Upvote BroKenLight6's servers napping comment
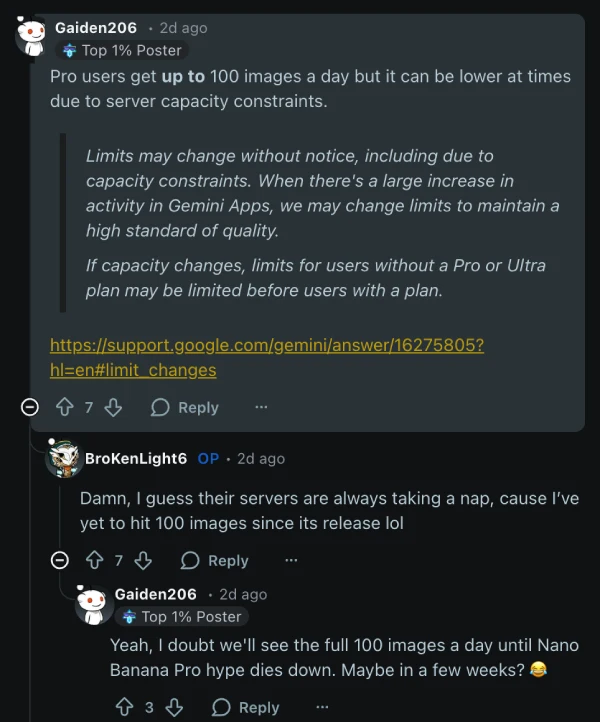 click(x=96, y=561)
